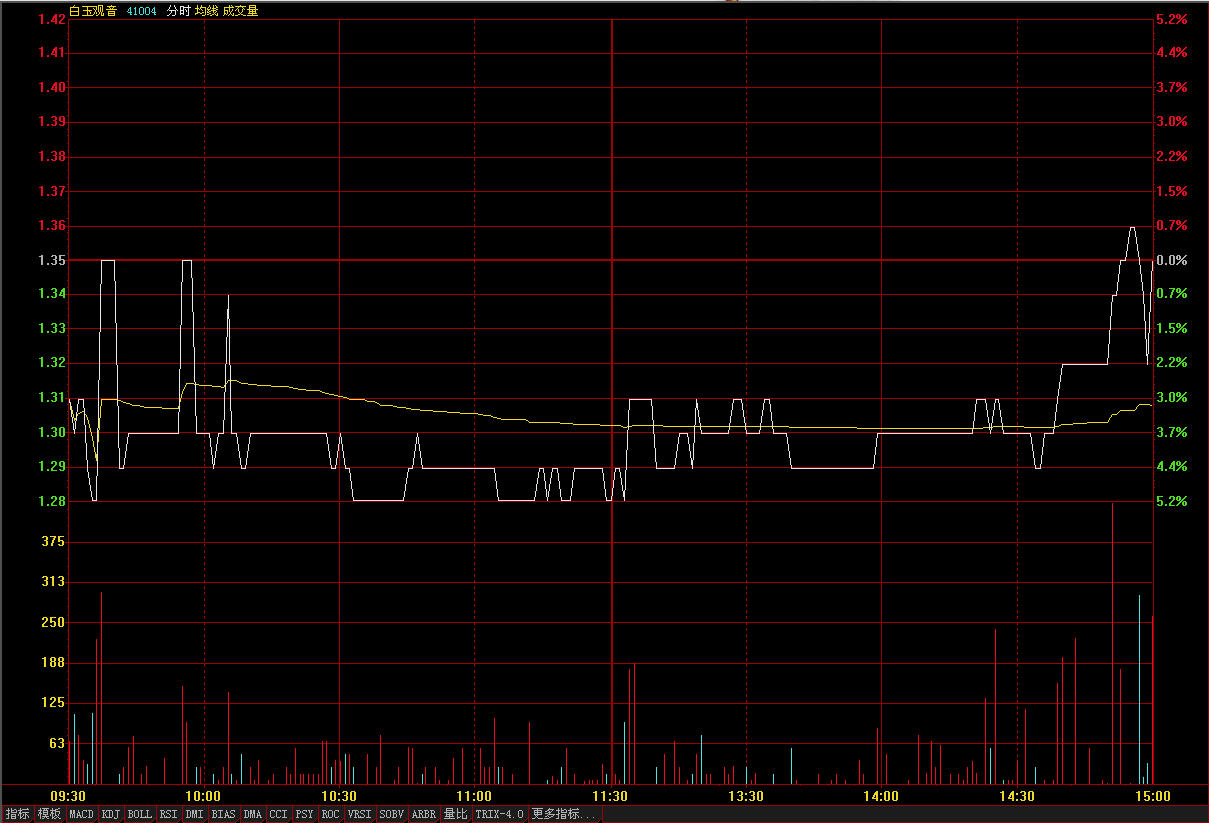Open the 模板 template tab
Image resolution: width=1209 pixels, height=823 pixels.
[50, 814]
